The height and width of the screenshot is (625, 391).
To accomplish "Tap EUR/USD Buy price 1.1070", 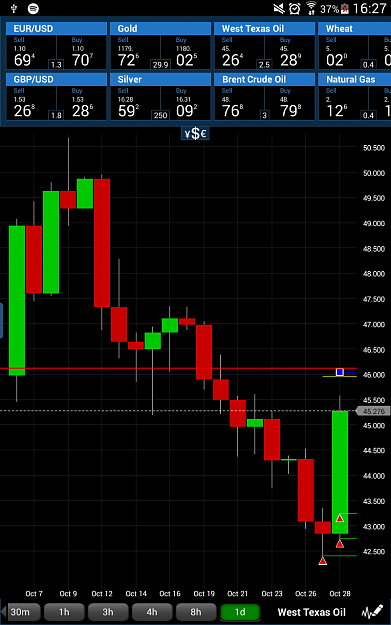I will tap(83, 56).
